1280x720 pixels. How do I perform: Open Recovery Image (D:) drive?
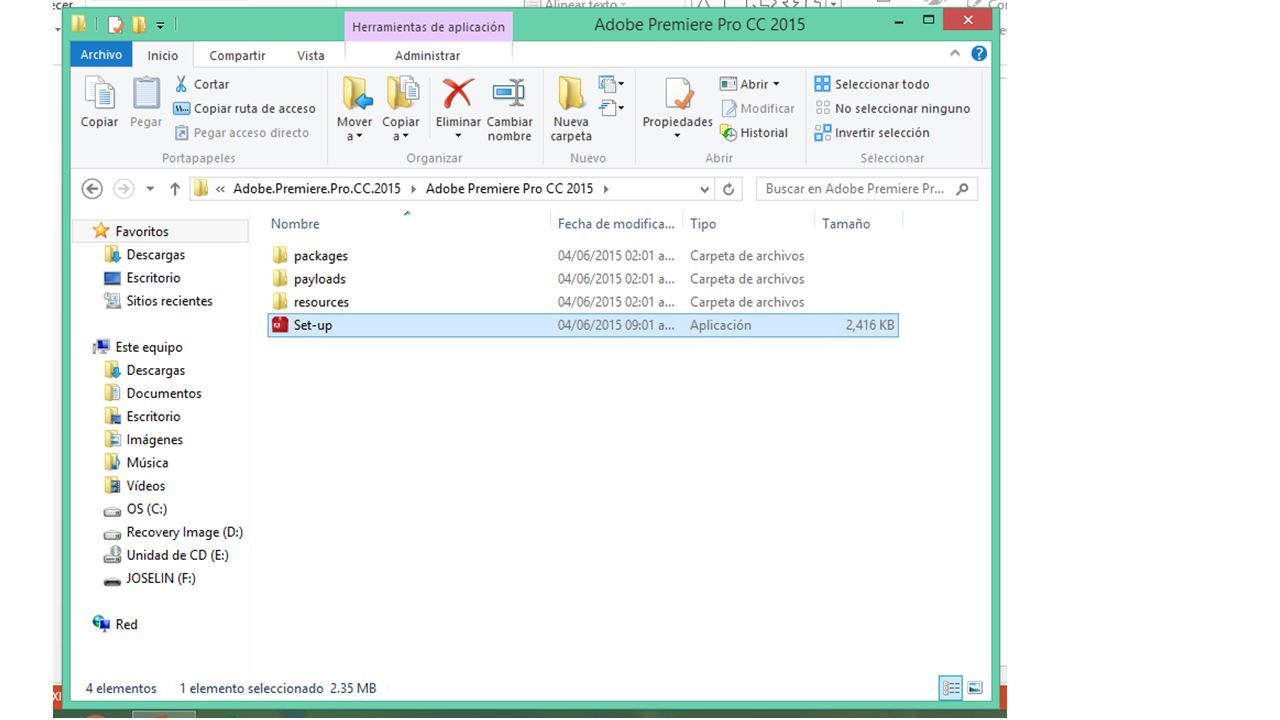(x=184, y=532)
